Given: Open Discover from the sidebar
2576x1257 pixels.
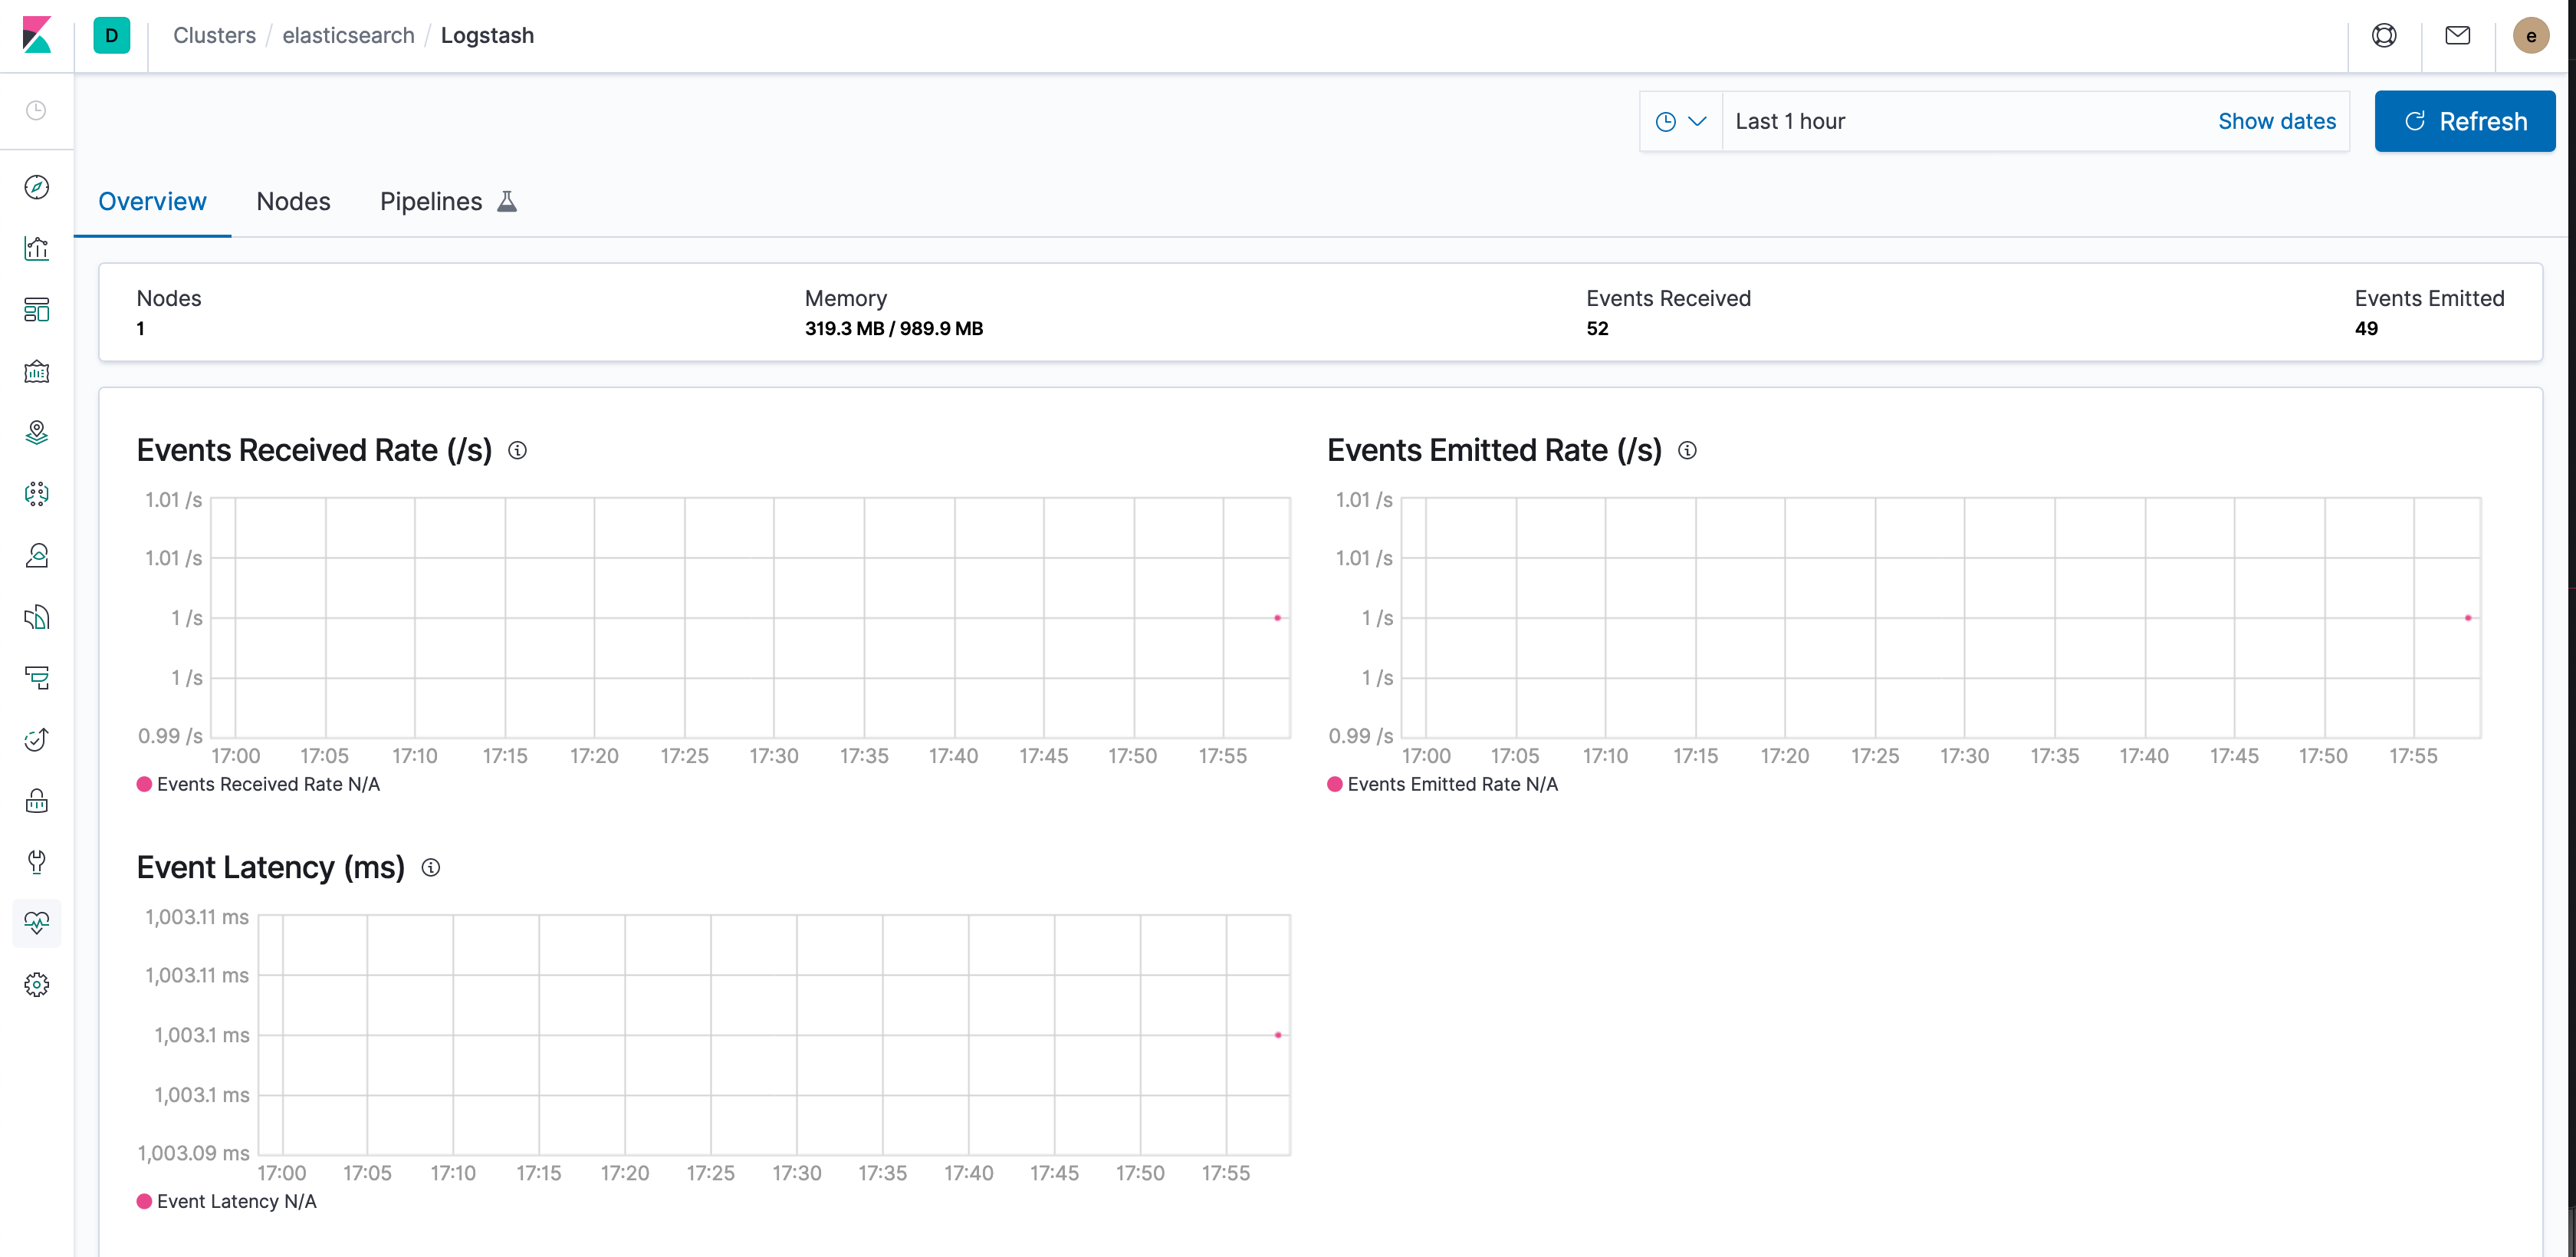Looking at the screenshot, I should coord(36,186).
